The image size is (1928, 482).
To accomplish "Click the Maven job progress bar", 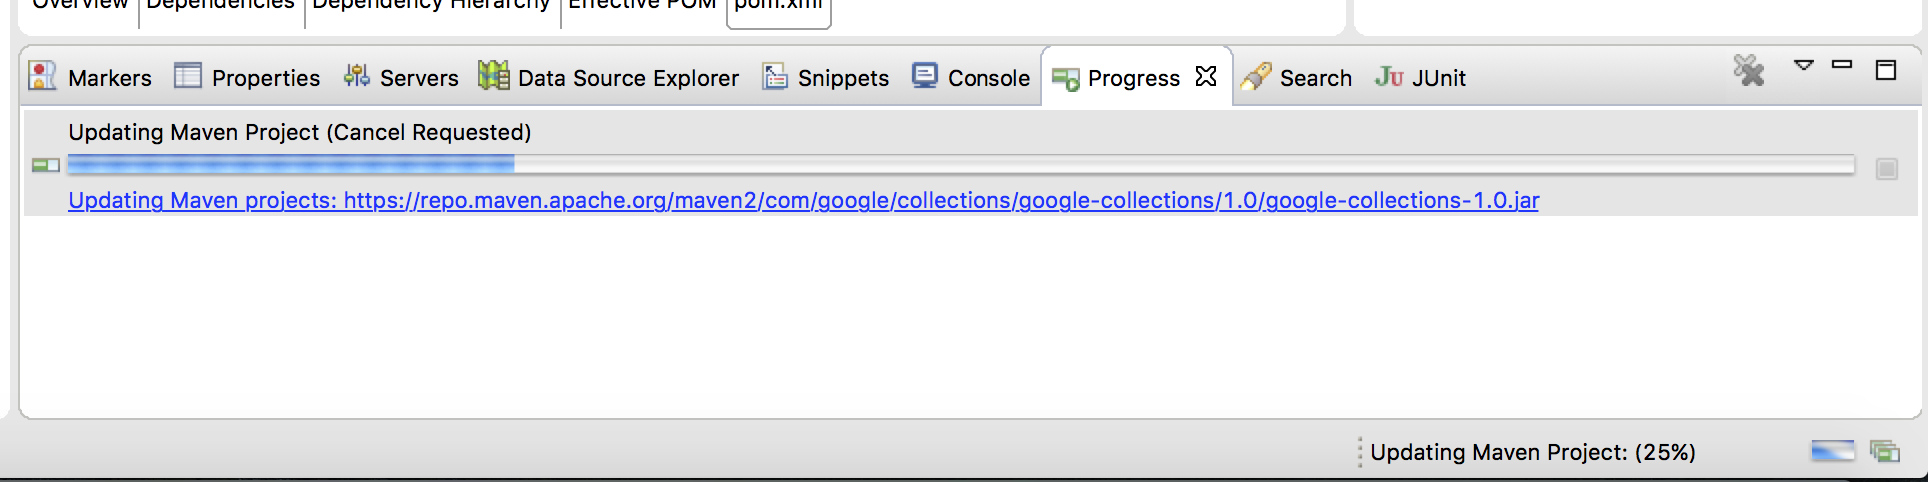I will [x=961, y=165].
